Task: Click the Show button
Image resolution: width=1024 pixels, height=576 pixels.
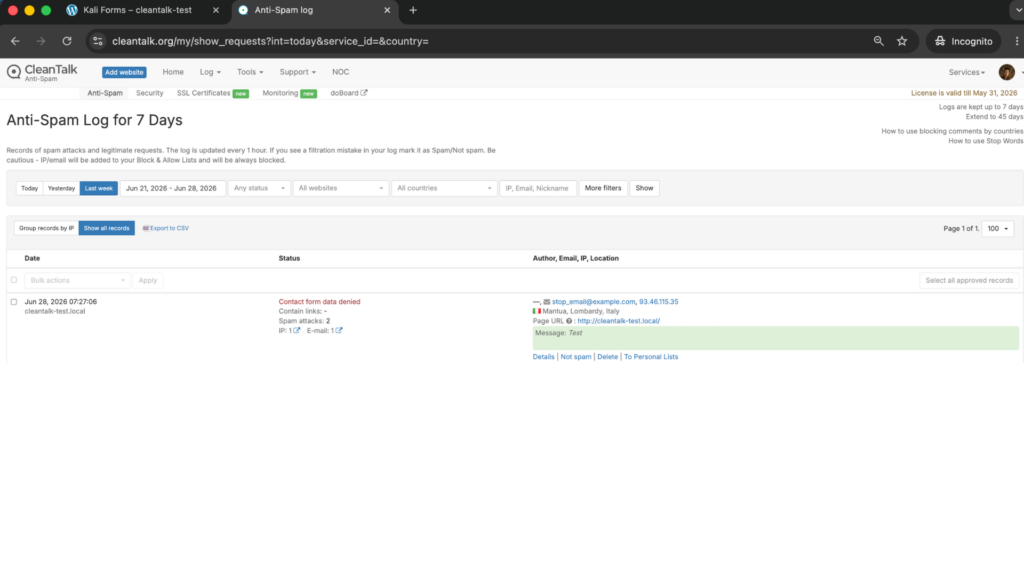Action: 644,188
